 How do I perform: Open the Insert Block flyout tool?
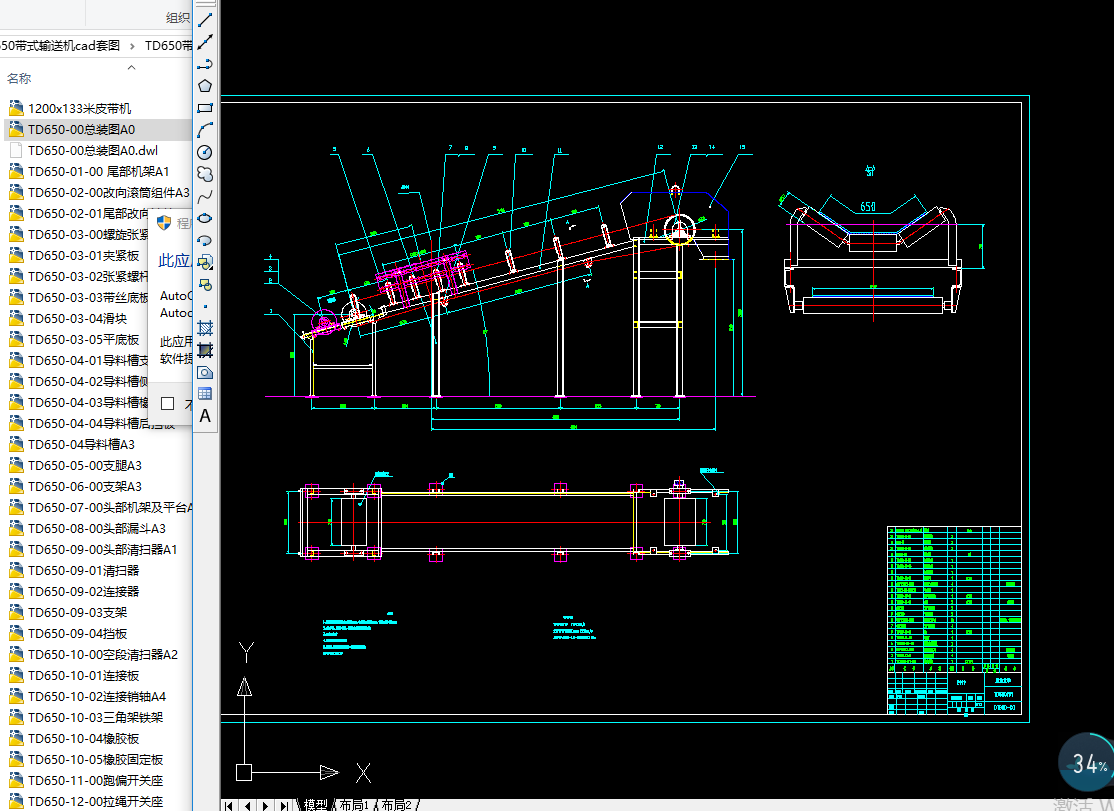[x=205, y=262]
